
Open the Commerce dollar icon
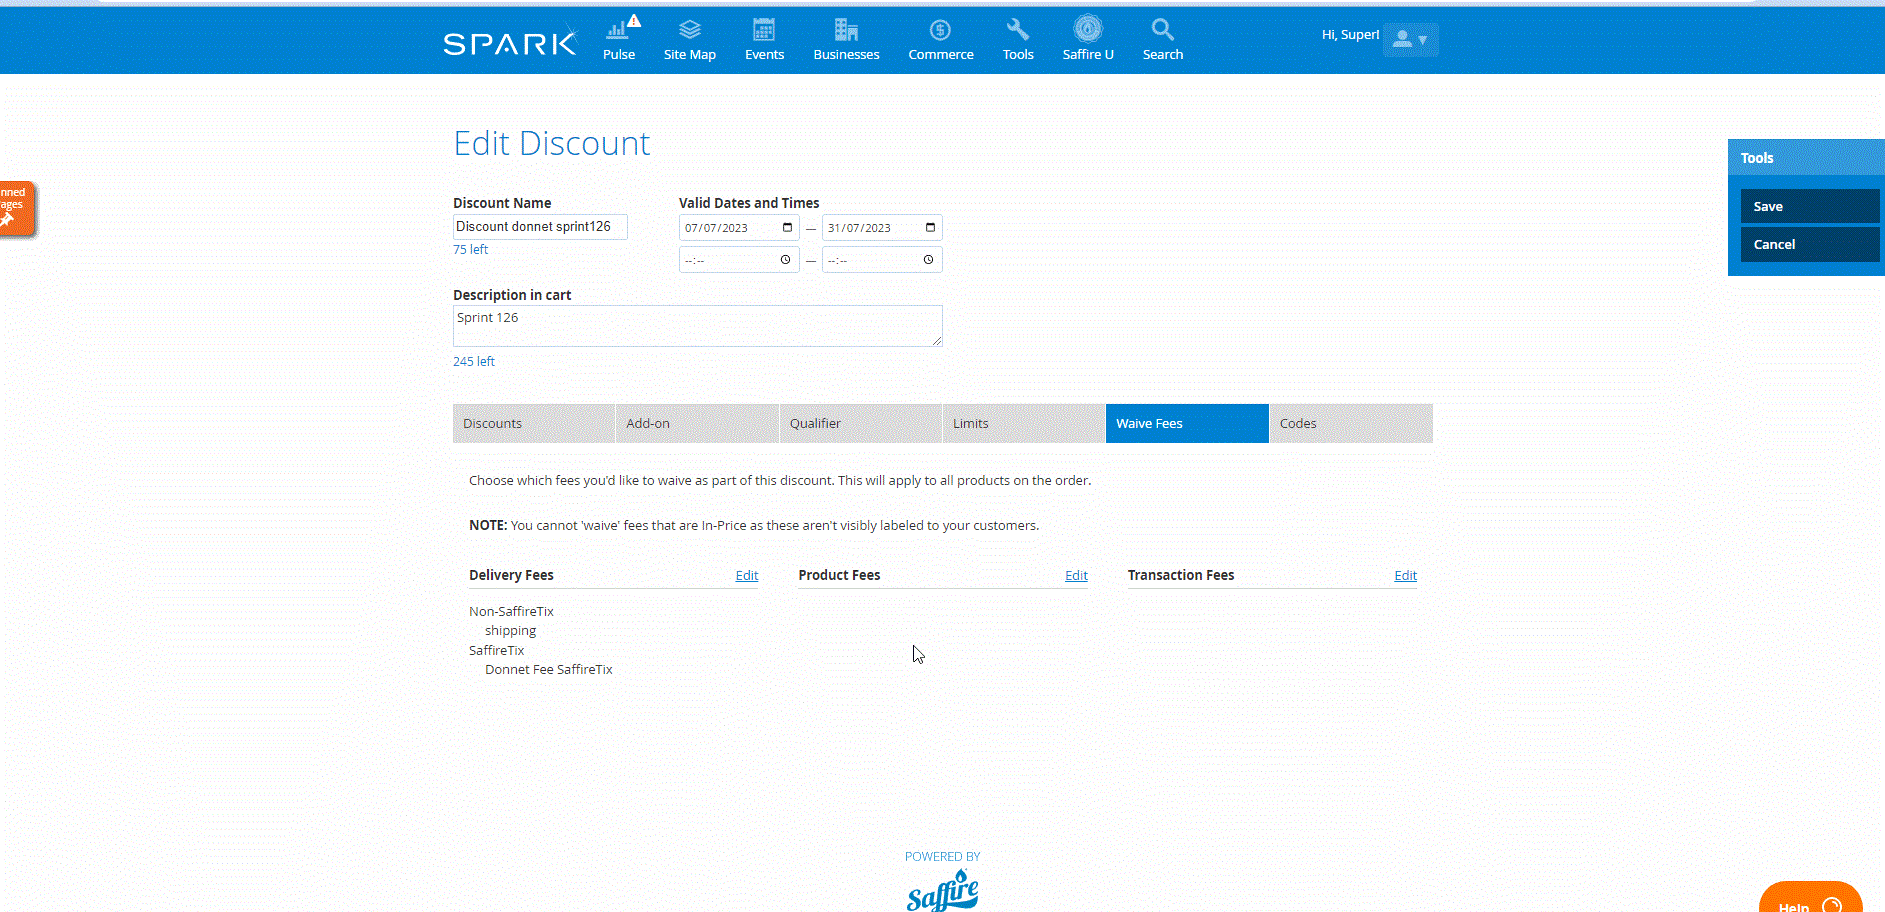point(940,30)
